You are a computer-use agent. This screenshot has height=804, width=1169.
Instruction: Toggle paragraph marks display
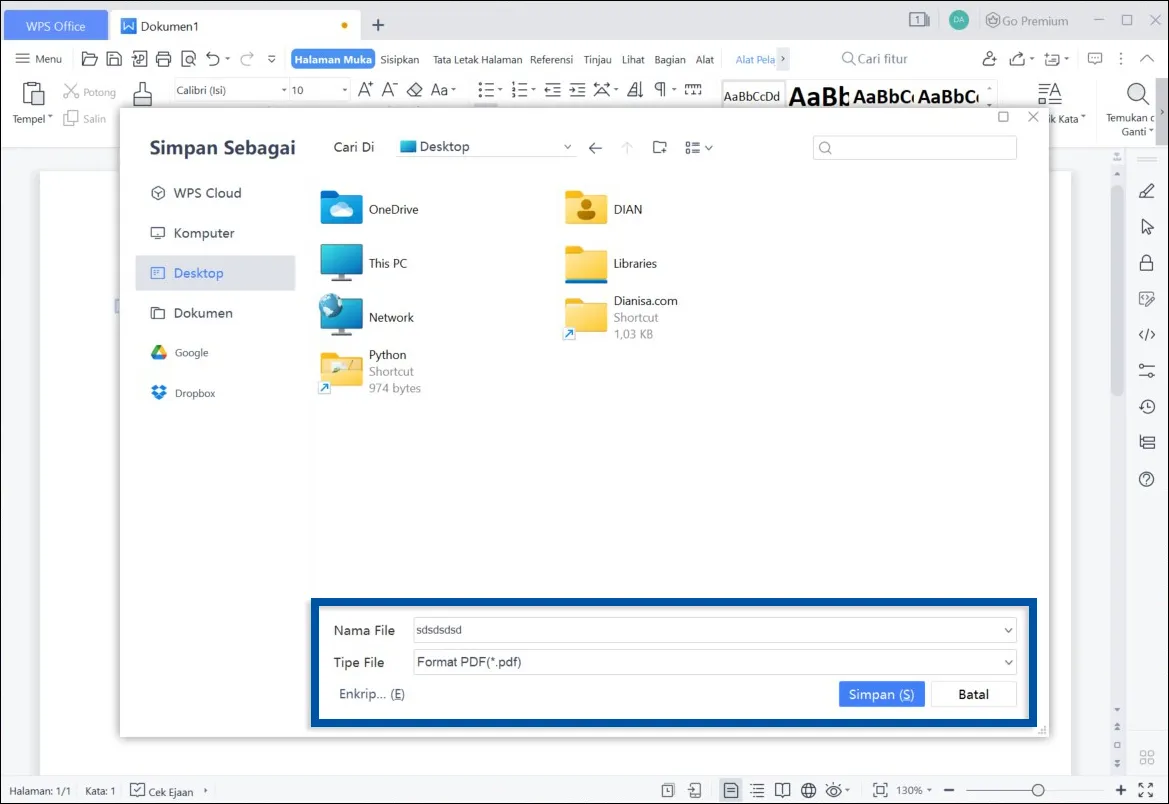click(660, 90)
